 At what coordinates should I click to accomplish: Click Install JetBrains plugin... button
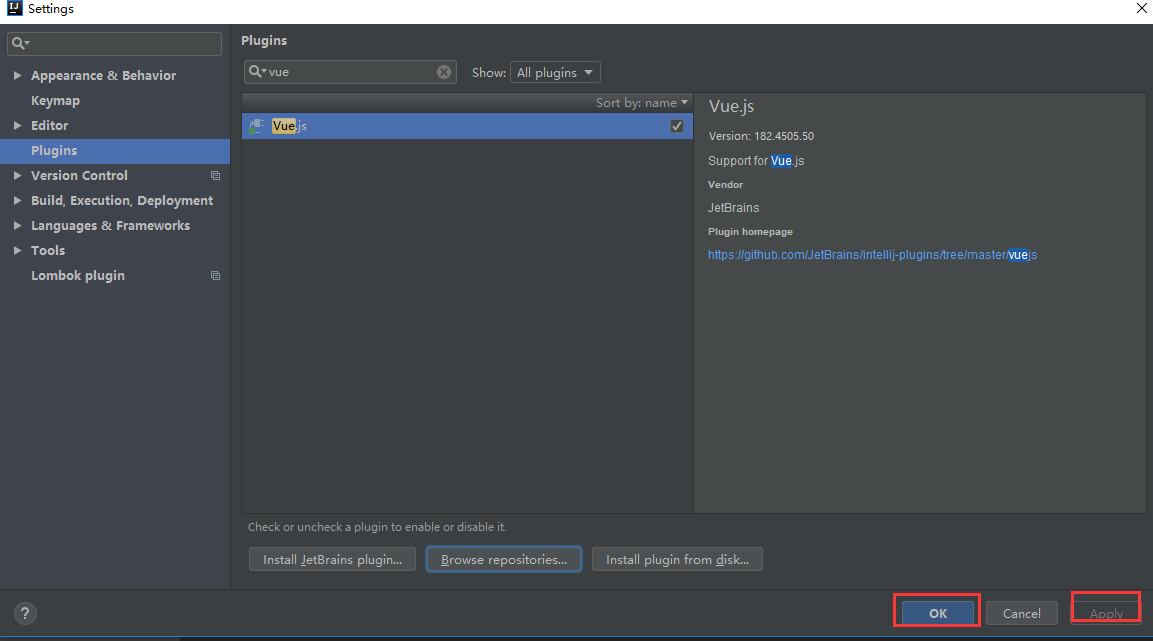point(332,559)
